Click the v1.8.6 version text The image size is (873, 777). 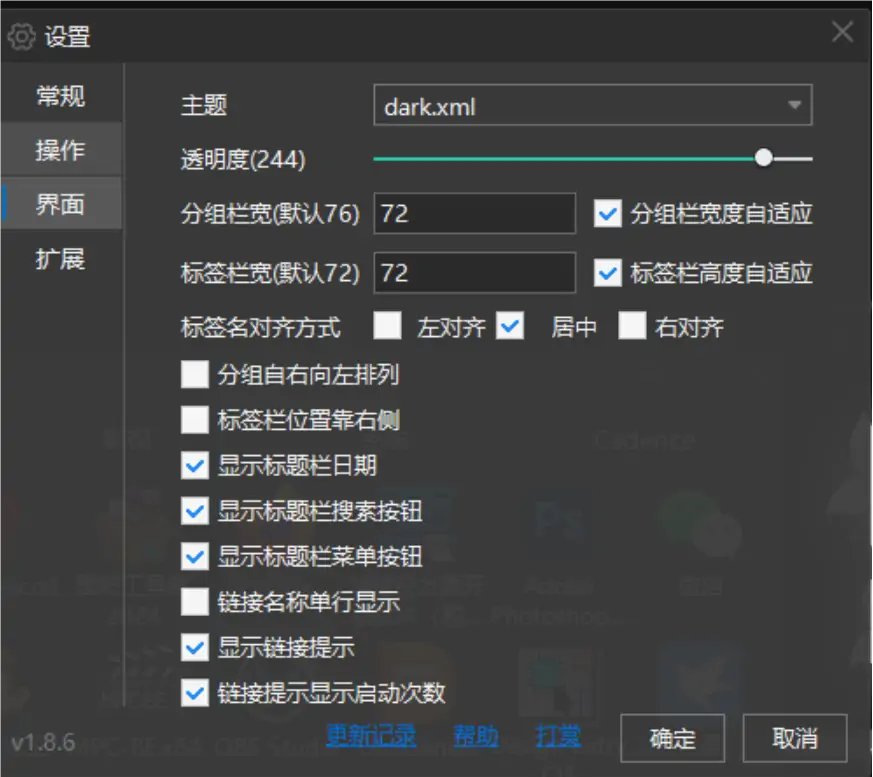[x=43, y=742]
